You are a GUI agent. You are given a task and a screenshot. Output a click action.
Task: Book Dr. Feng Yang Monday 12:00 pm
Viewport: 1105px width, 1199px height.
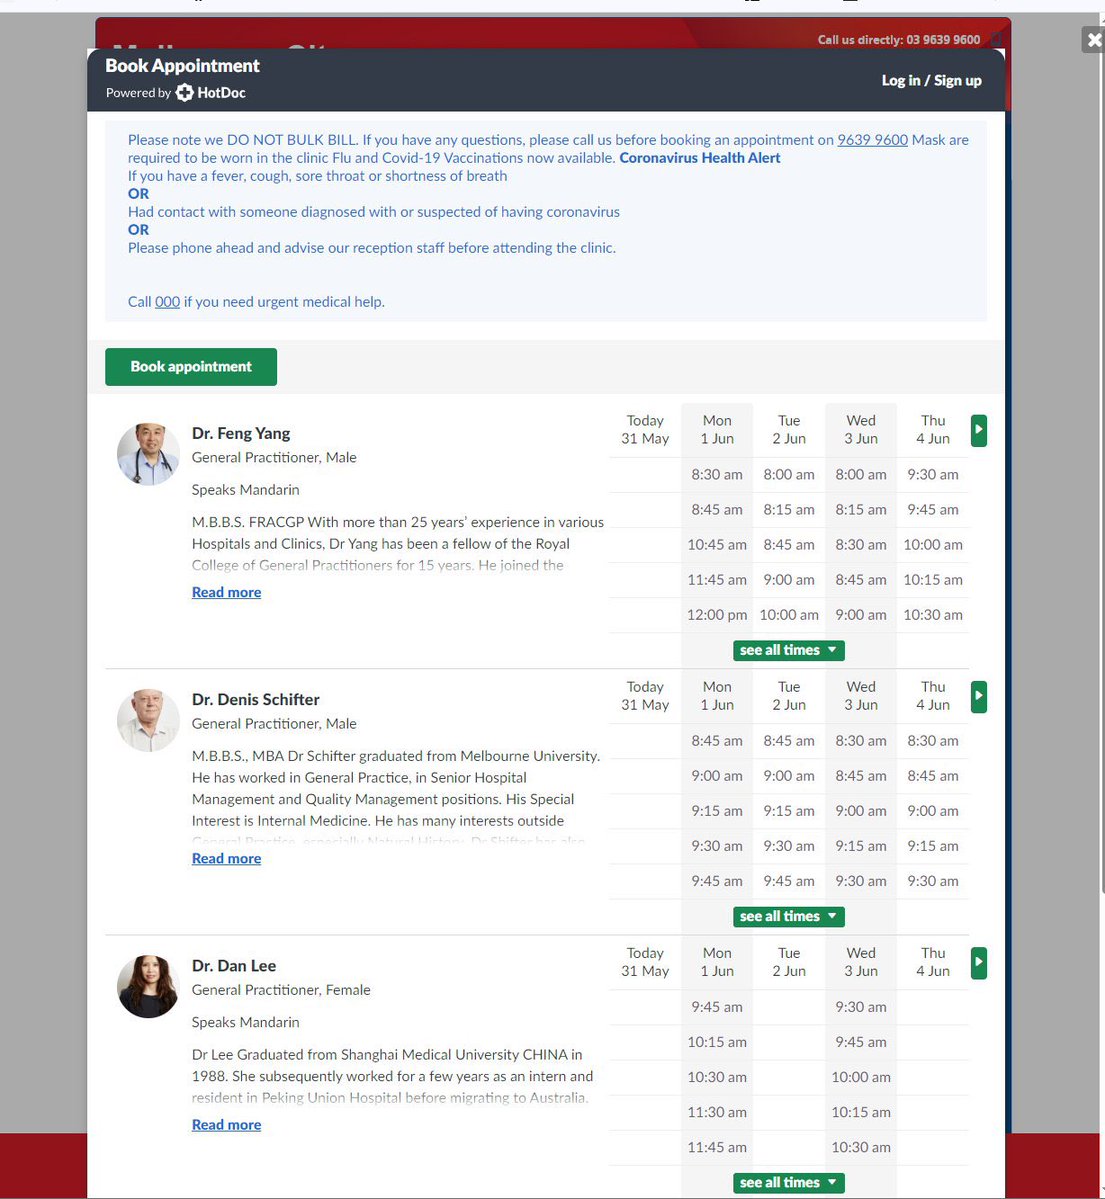tap(717, 616)
